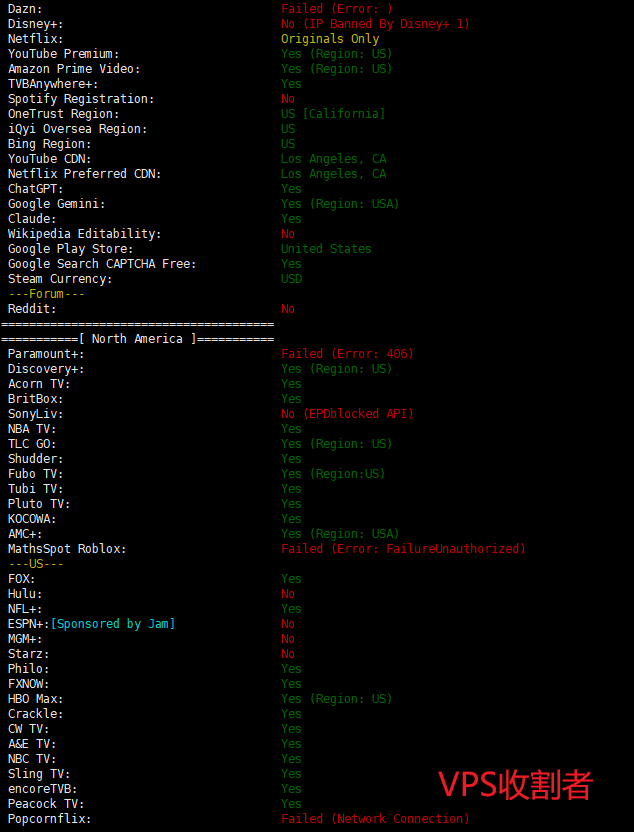Viewport: 634px width, 832px height.
Task: Click the ChatGPT label in the list
Action: pos(36,189)
